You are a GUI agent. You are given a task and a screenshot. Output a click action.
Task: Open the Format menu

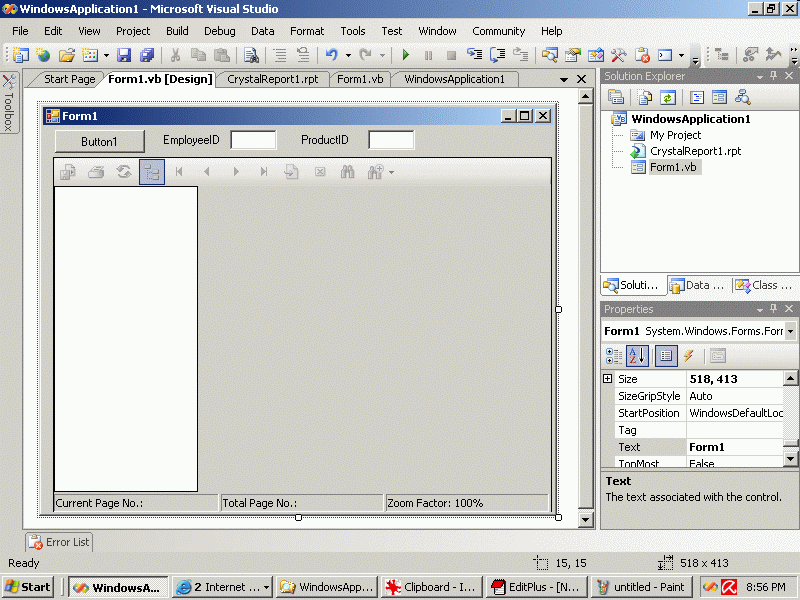[307, 31]
